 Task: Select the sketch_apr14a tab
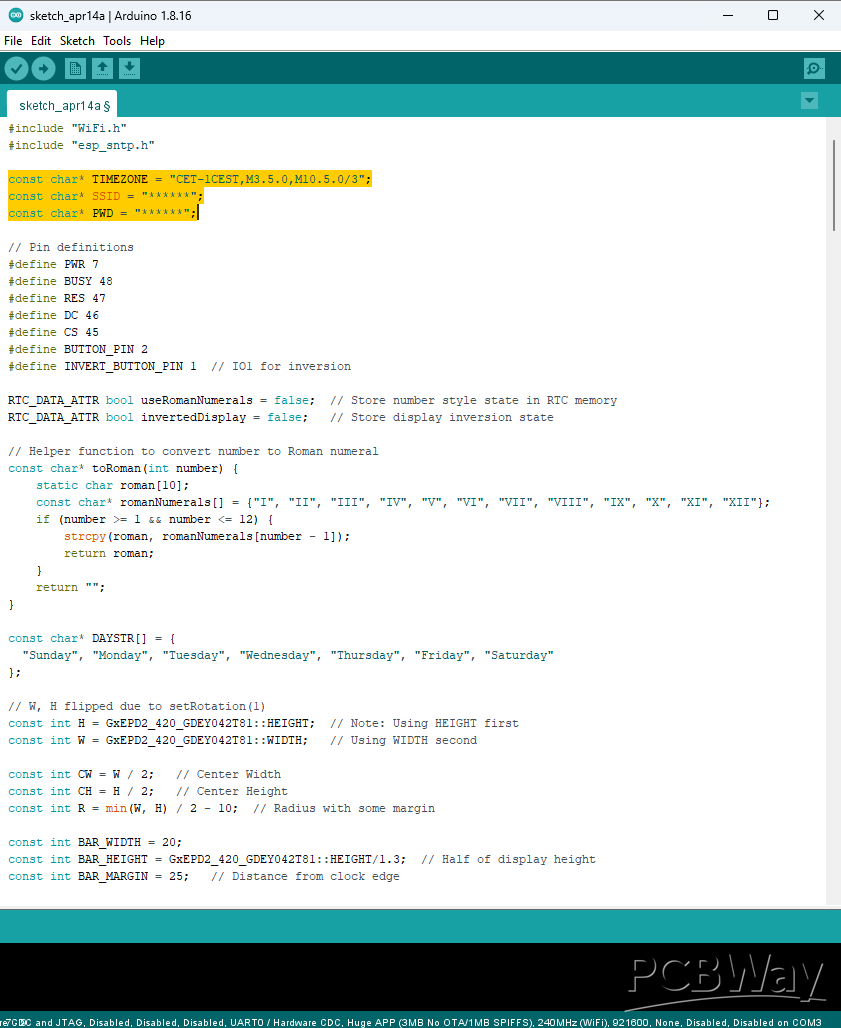(62, 105)
